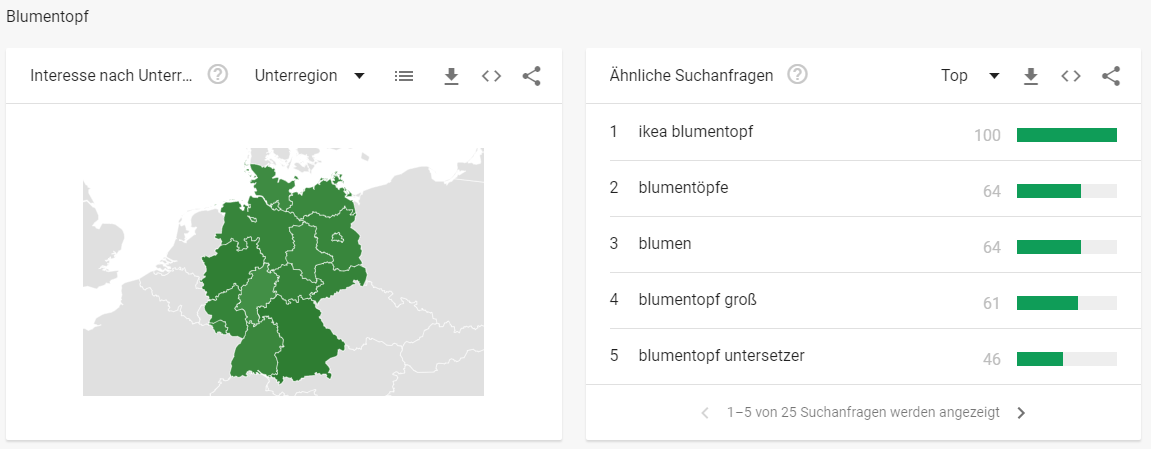Click the green bar for ikea blumentopf
Viewport: 1151px width, 449px height.
click(1067, 135)
